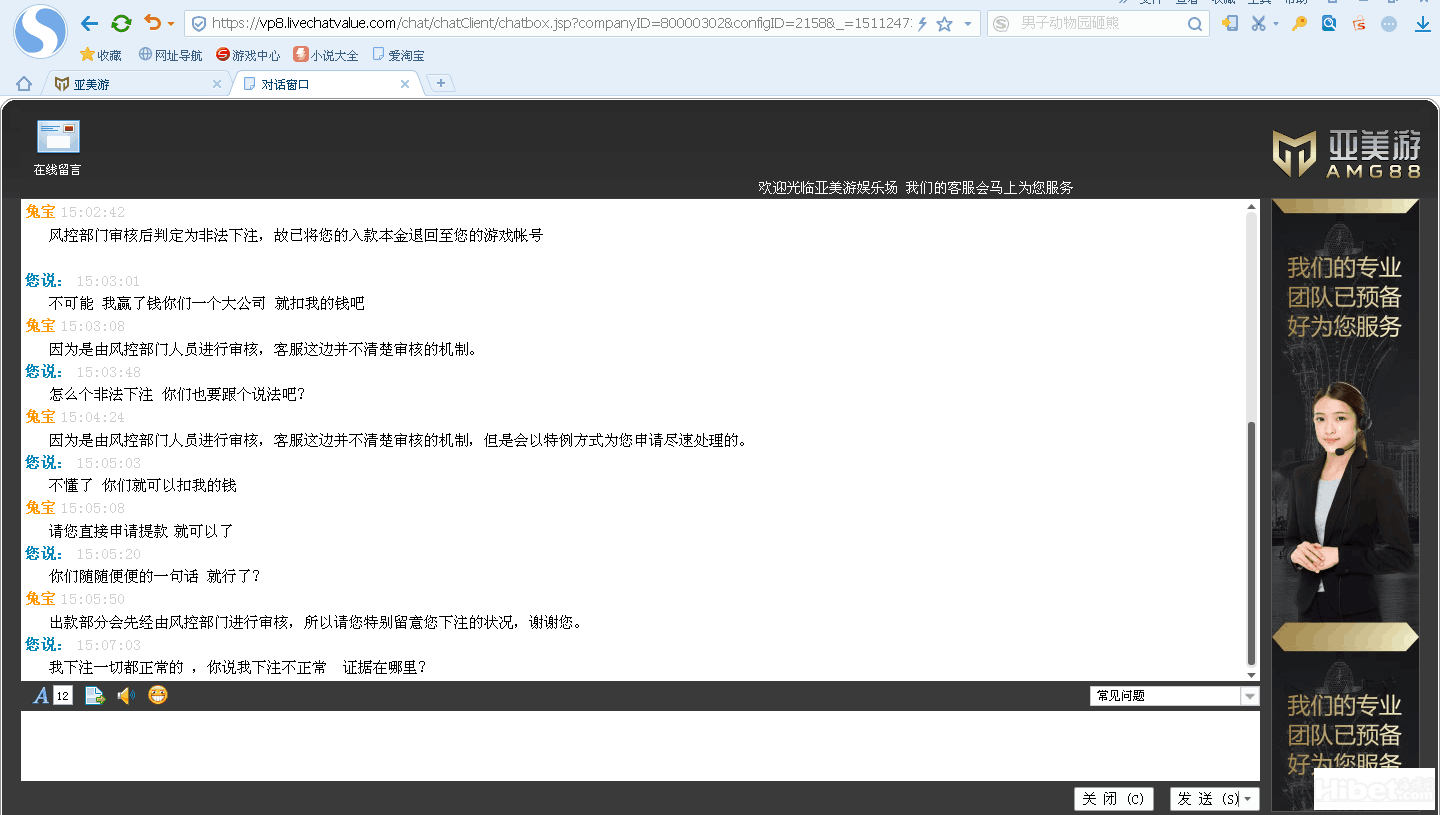Expand the undo history dropdown arrow
Image resolution: width=1440 pixels, height=815 pixels.
click(x=171, y=24)
